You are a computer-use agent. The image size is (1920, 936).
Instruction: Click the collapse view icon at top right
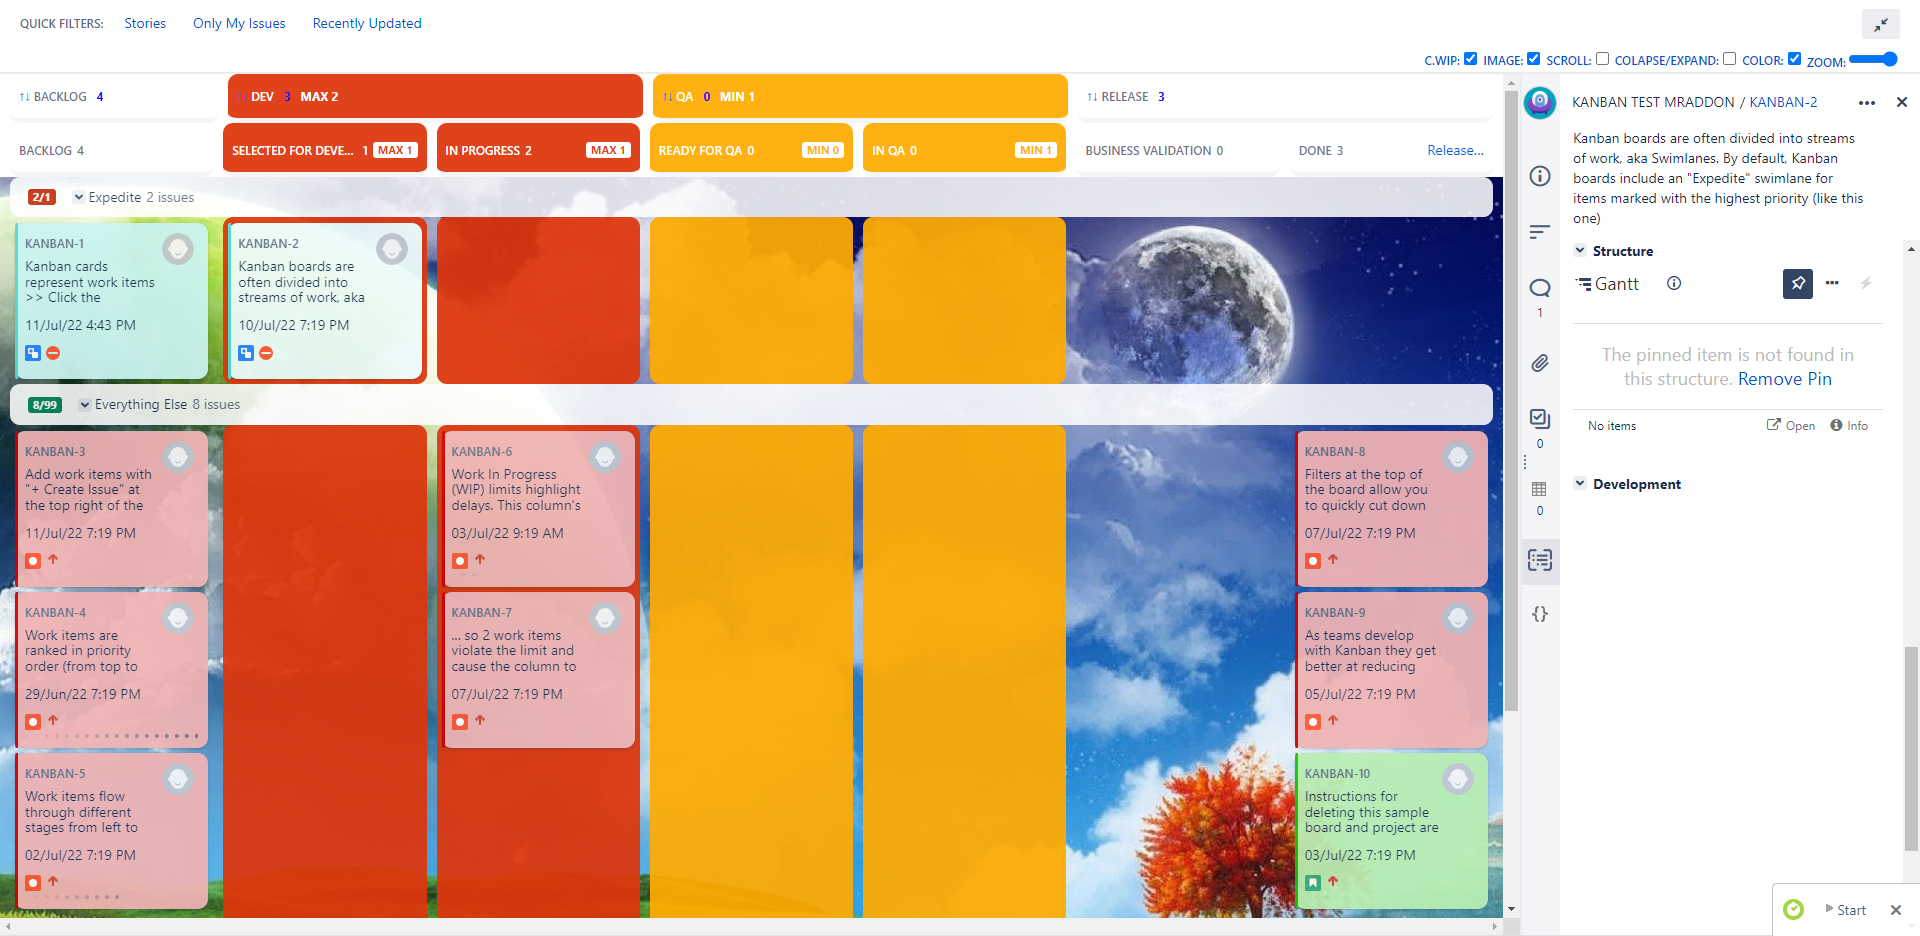[x=1880, y=24]
